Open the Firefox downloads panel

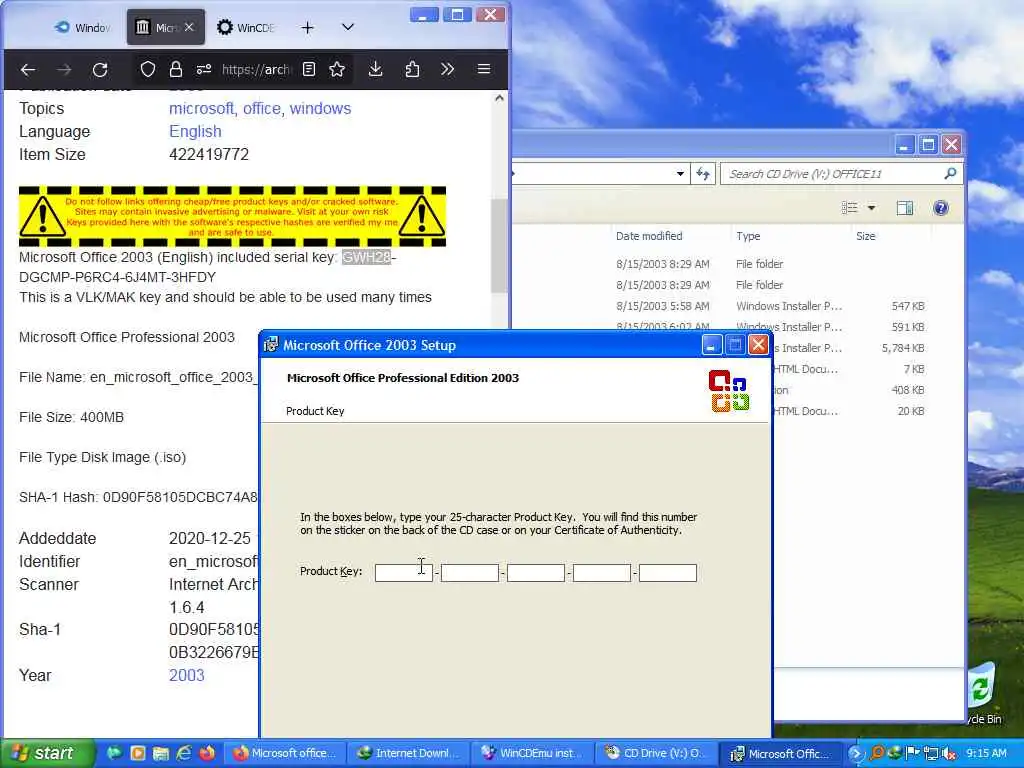point(376,69)
